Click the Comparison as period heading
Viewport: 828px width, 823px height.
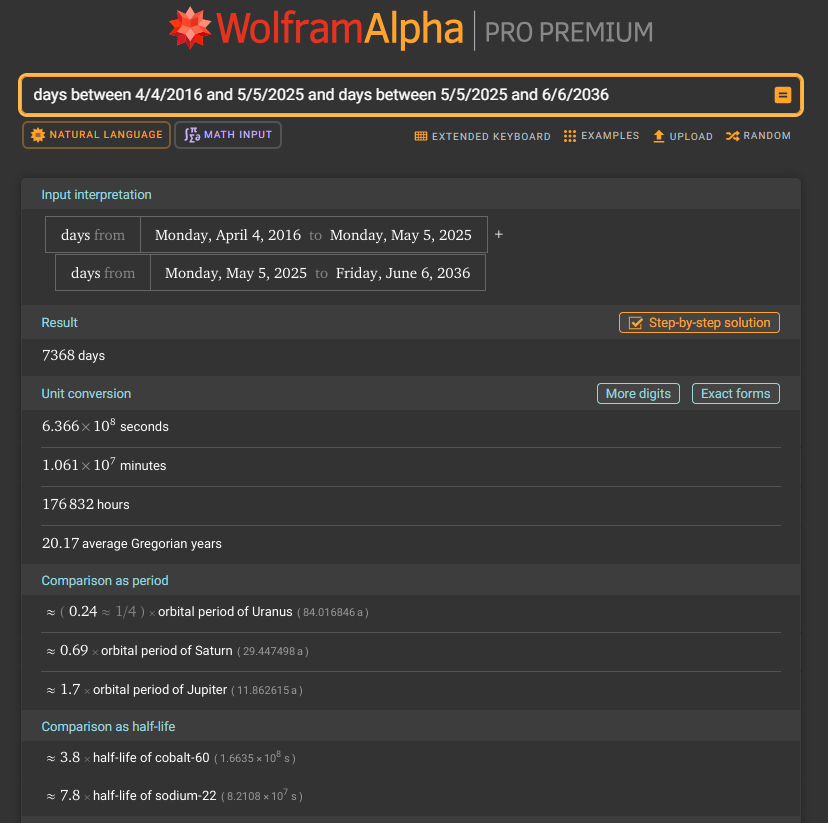[105, 581]
